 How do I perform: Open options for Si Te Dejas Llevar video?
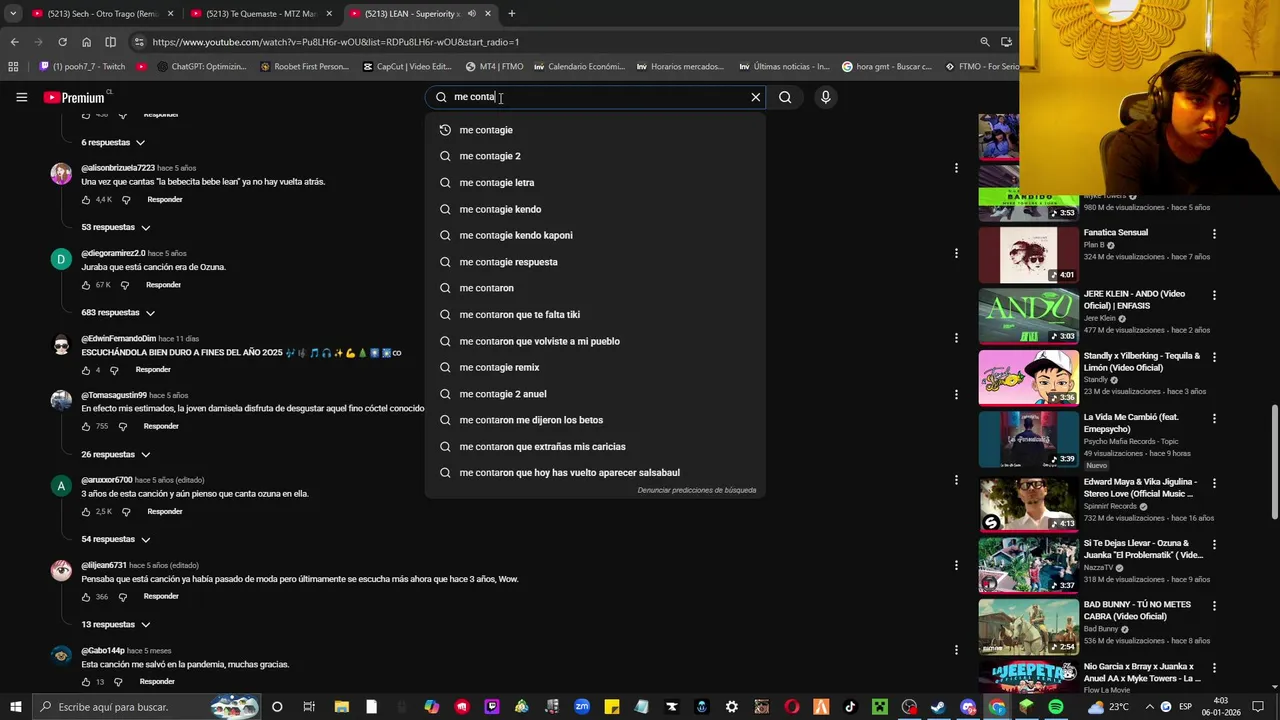click(1214, 544)
